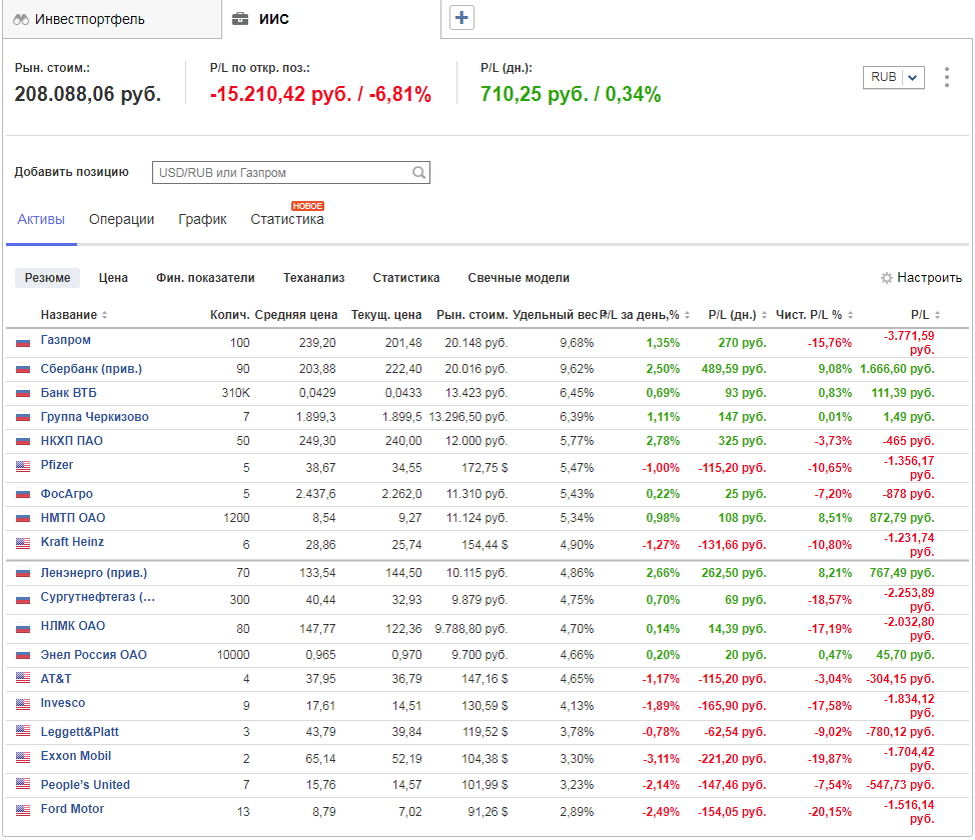Open the Ленэнерго (прив.) link
This screenshot has width=975, height=840.
(94, 573)
